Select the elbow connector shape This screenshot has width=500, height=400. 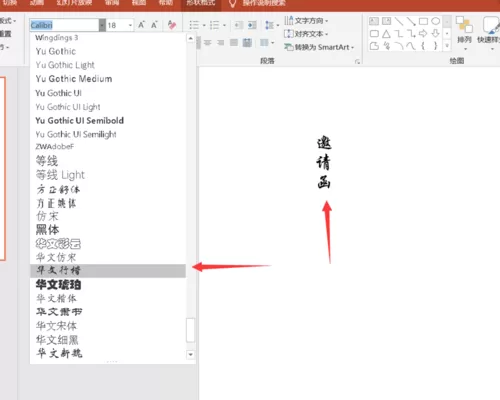pos(399,34)
